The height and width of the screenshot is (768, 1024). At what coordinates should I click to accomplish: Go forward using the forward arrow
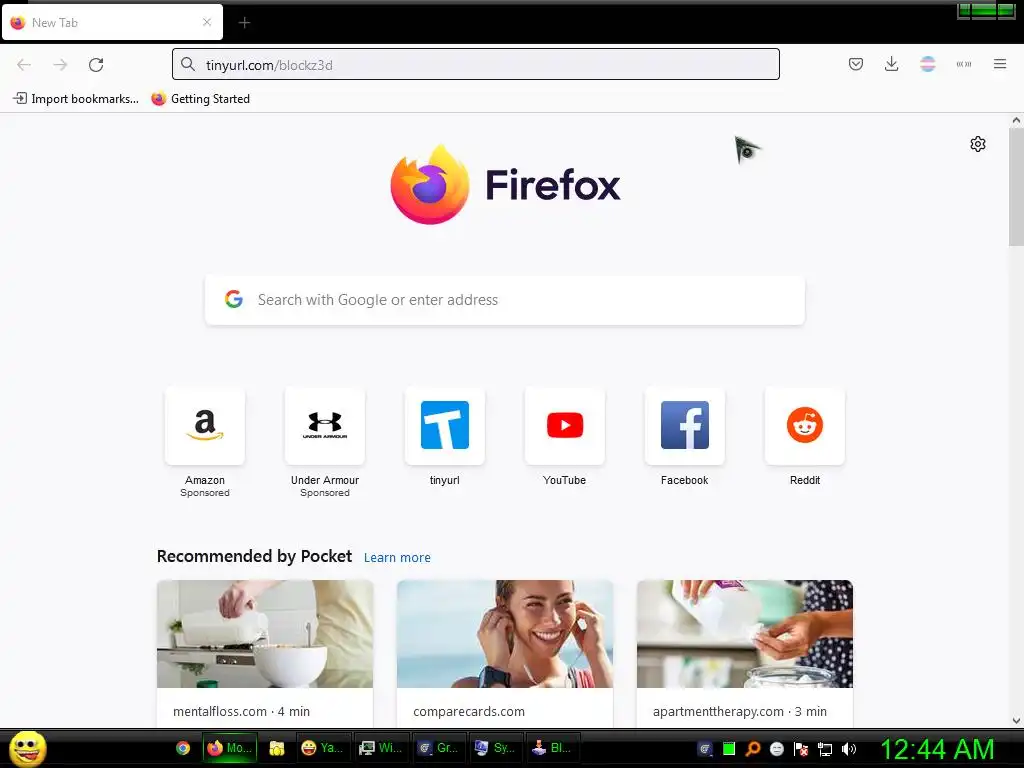pos(60,65)
